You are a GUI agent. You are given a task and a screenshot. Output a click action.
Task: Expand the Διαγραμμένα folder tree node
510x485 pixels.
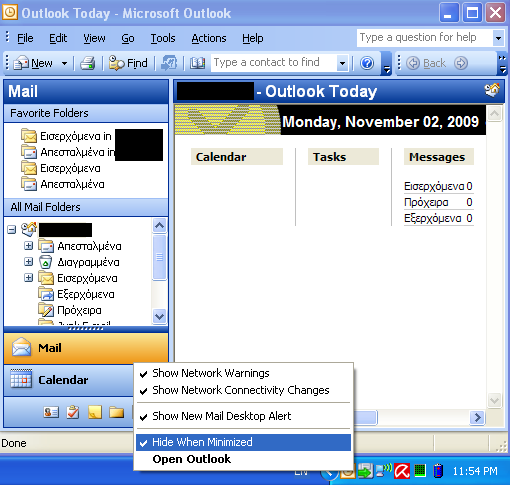click(29, 262)
